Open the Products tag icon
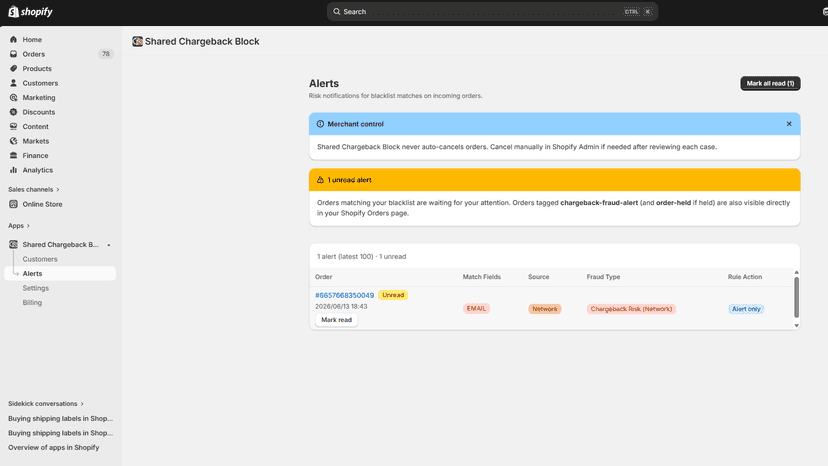This screenshot has width=828, height=466. coord(13,69)
